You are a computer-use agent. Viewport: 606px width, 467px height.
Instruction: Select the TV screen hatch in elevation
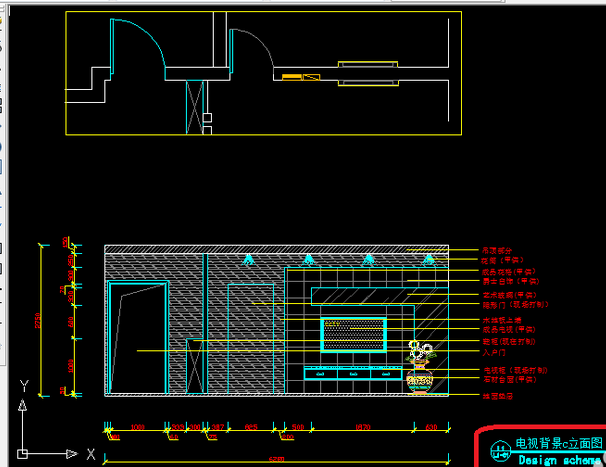[x=352, y=335]
